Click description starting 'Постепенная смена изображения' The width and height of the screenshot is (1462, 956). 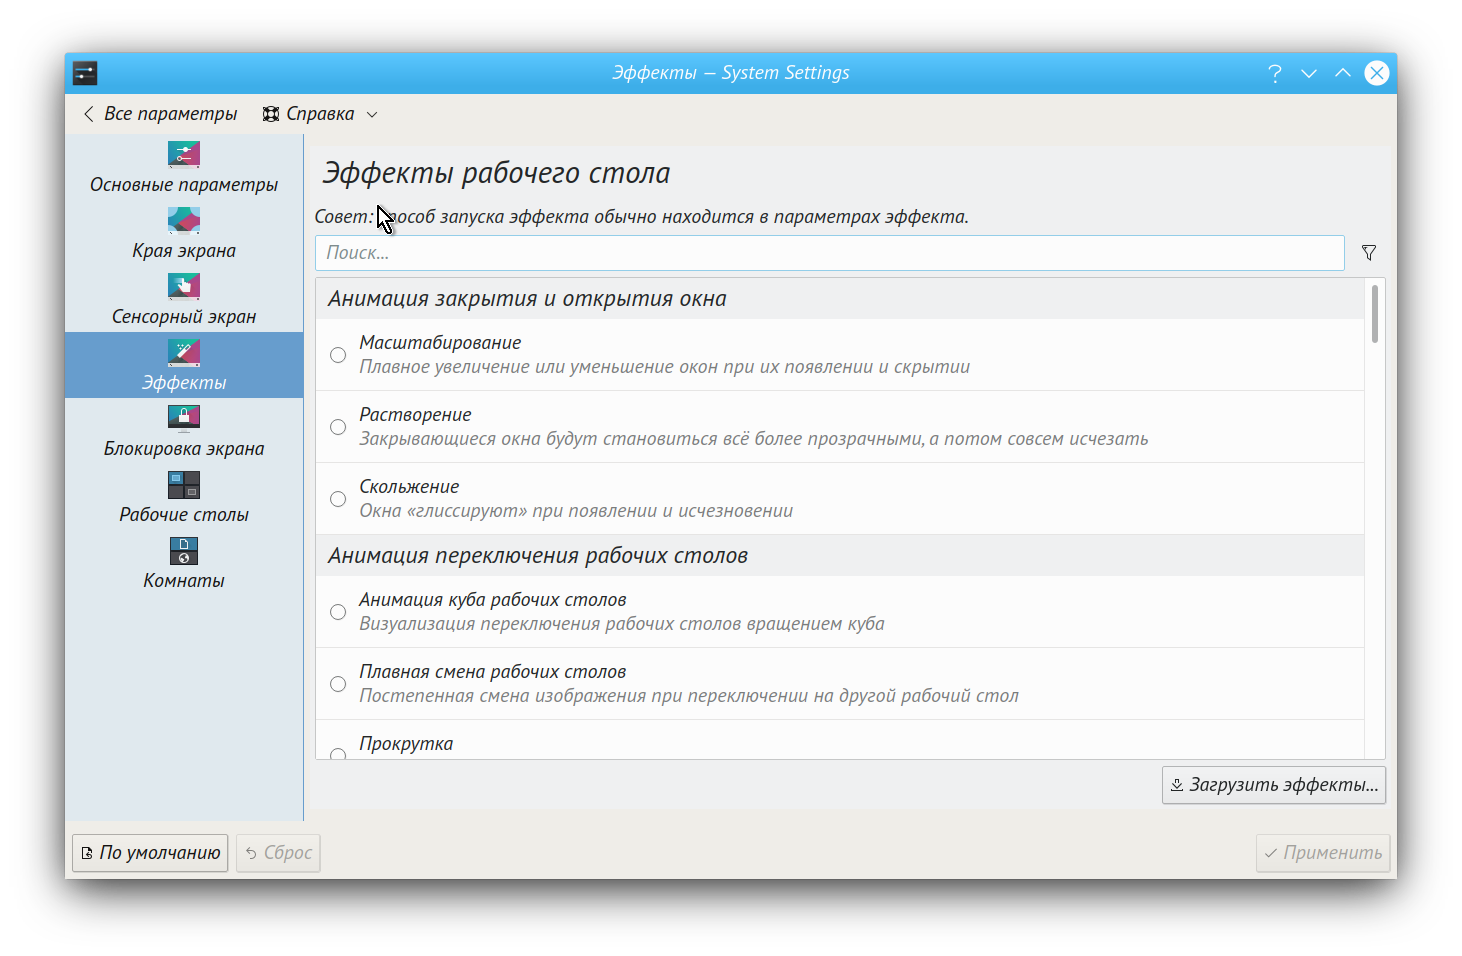(x=689, y=696)
